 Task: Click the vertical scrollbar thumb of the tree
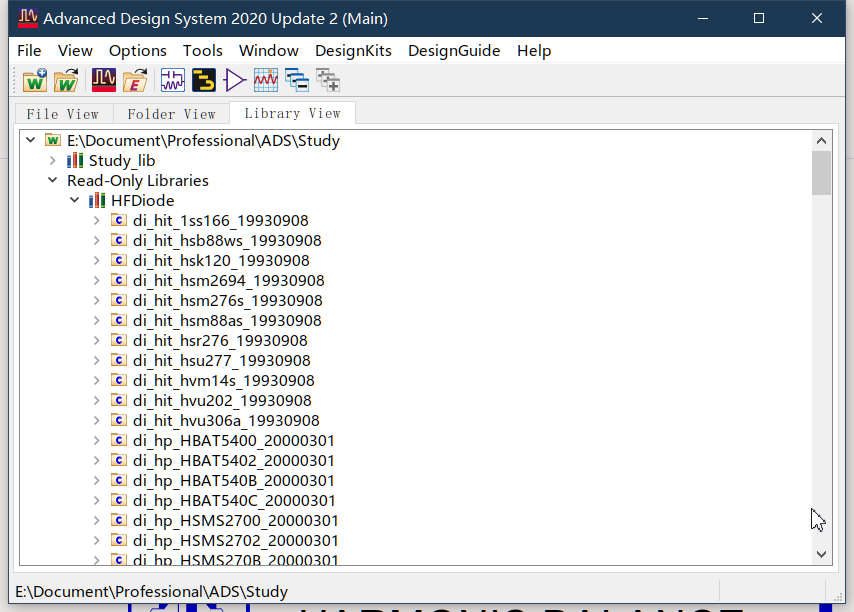pyautogui.click(x=821, y=173)
